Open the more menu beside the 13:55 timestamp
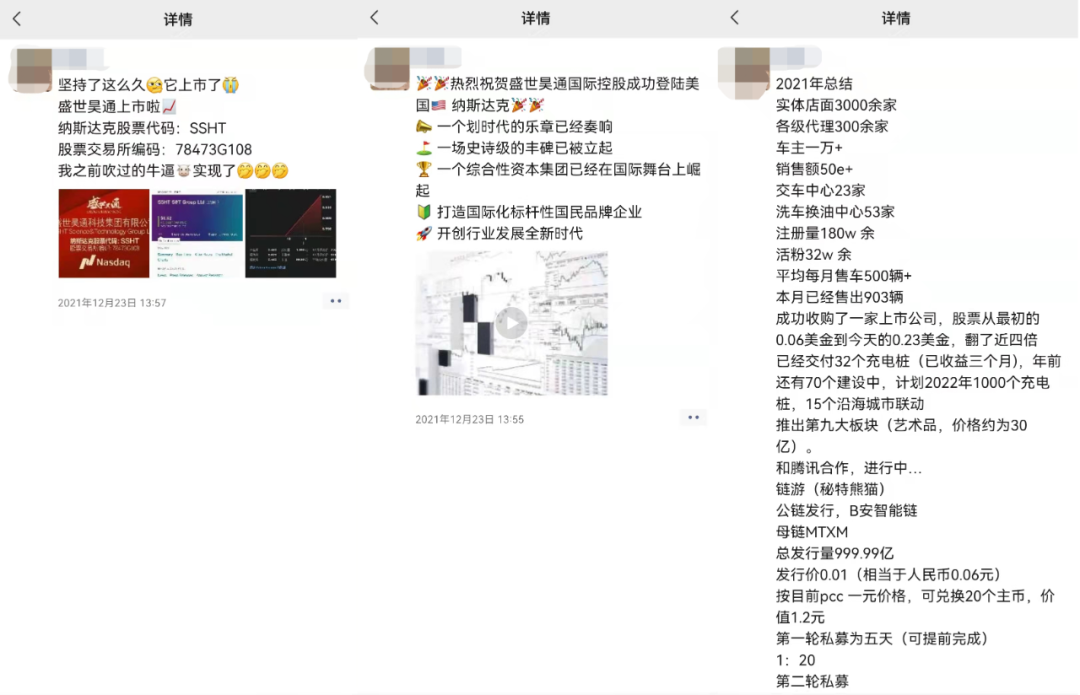The height and width of the screenshot is (695, 1080). pyautogui.click(x=693, y=417)
